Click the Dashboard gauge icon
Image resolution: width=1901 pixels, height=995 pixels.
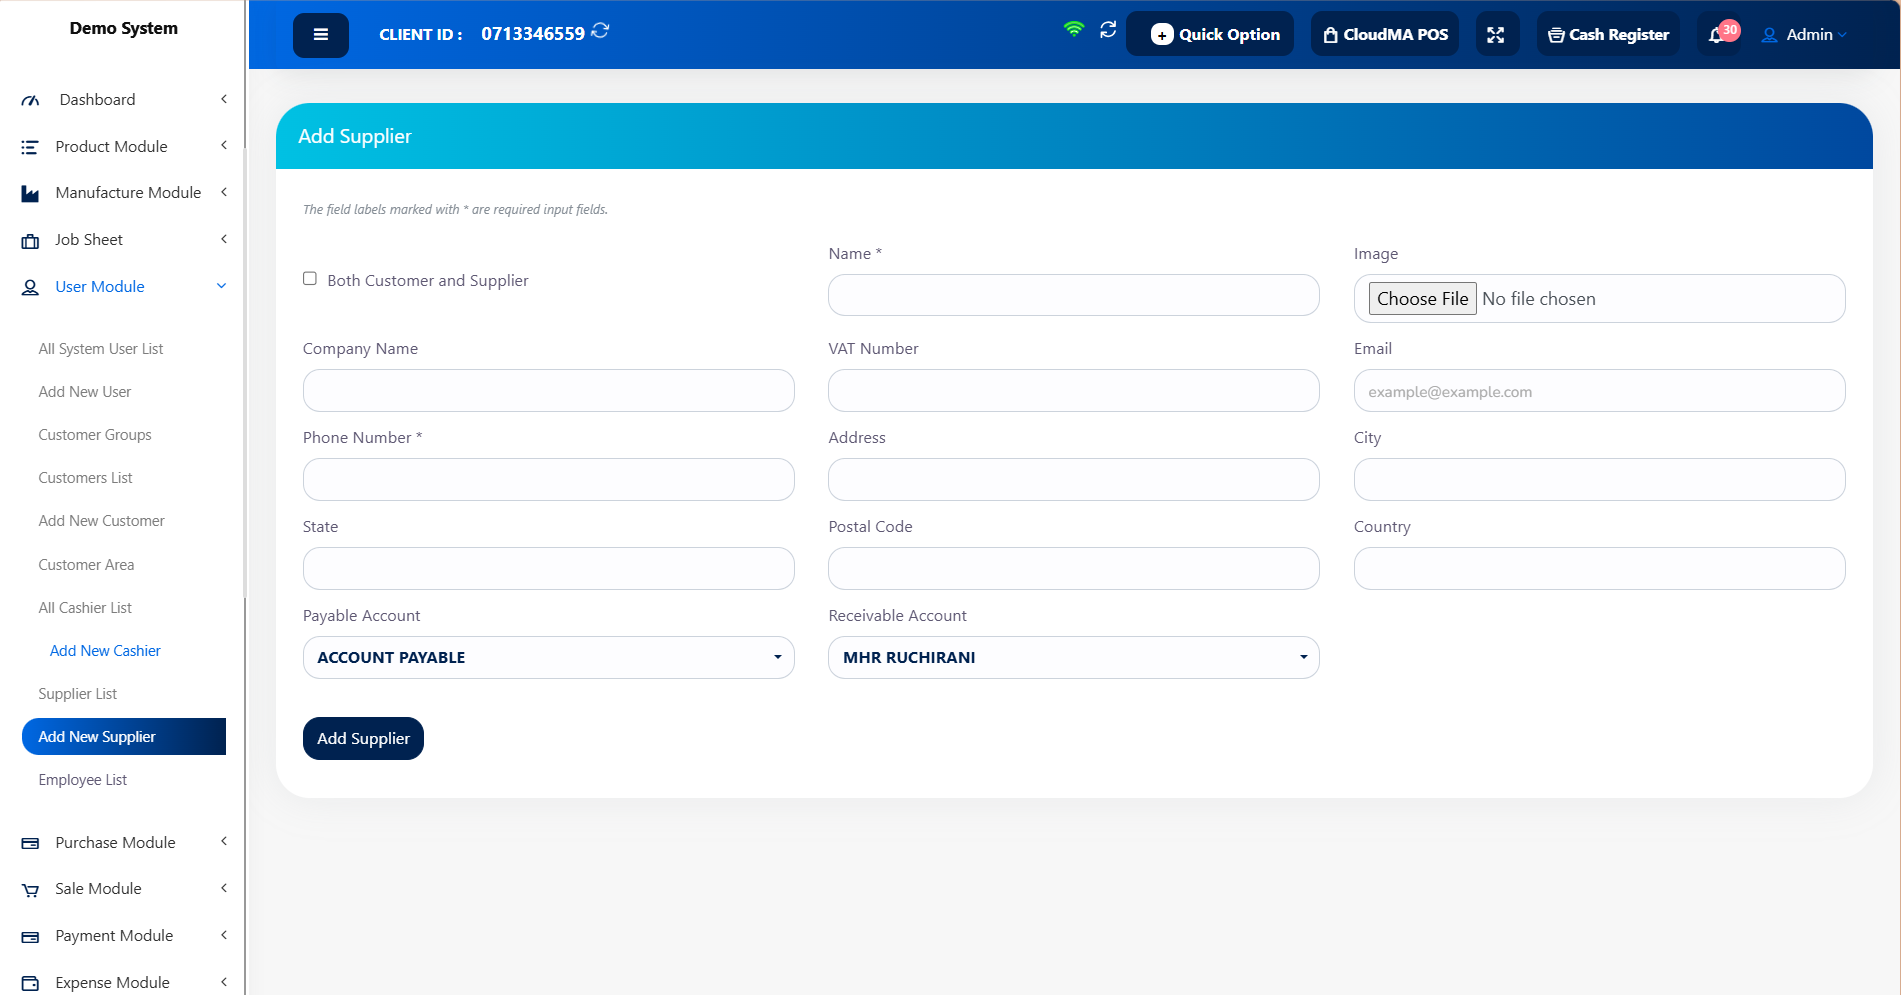pyautogui.click(x=30, y=100)
